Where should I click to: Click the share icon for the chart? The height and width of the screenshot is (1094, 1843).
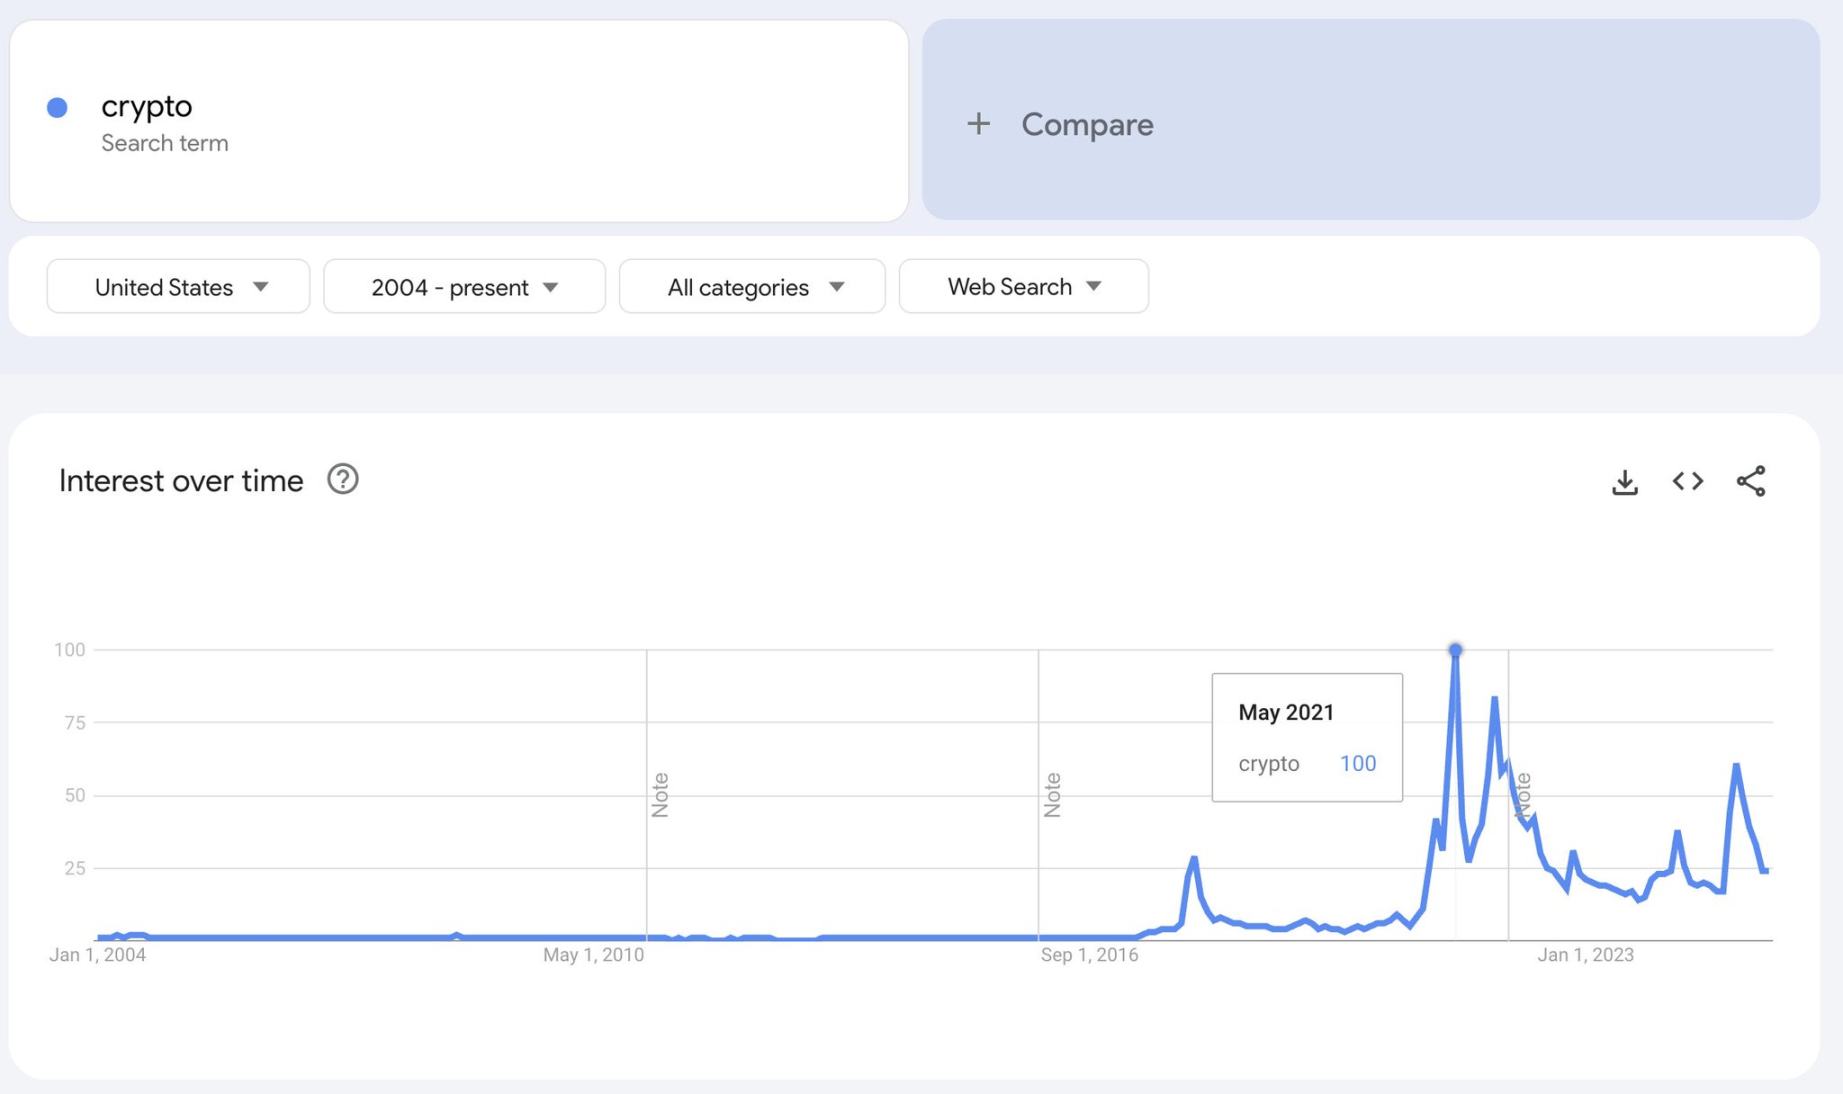1750,481
